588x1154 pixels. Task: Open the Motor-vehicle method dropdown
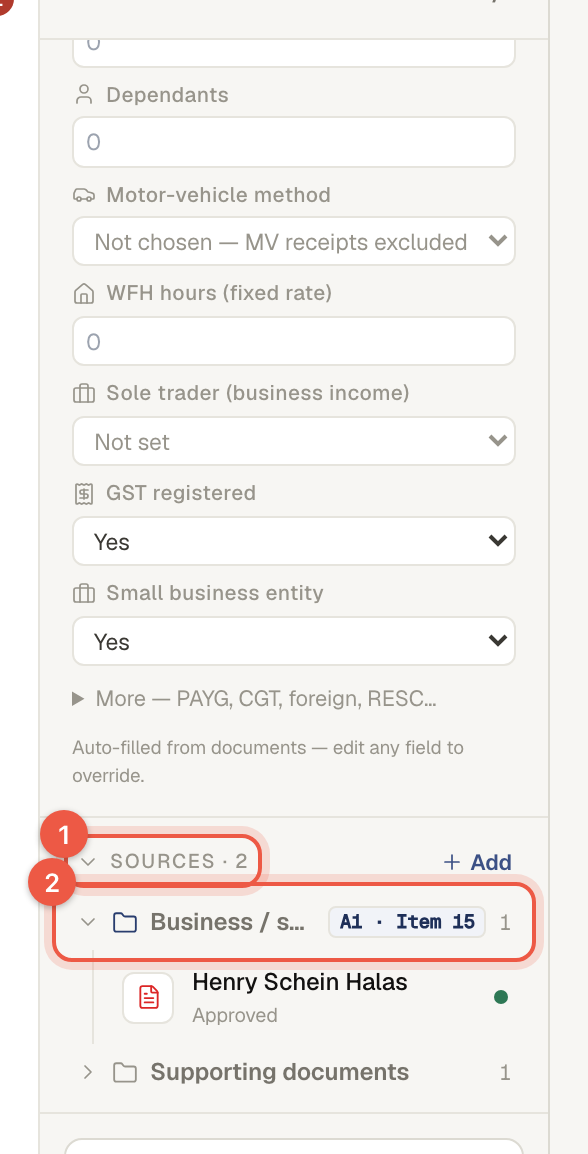click(x=294, y=241)
